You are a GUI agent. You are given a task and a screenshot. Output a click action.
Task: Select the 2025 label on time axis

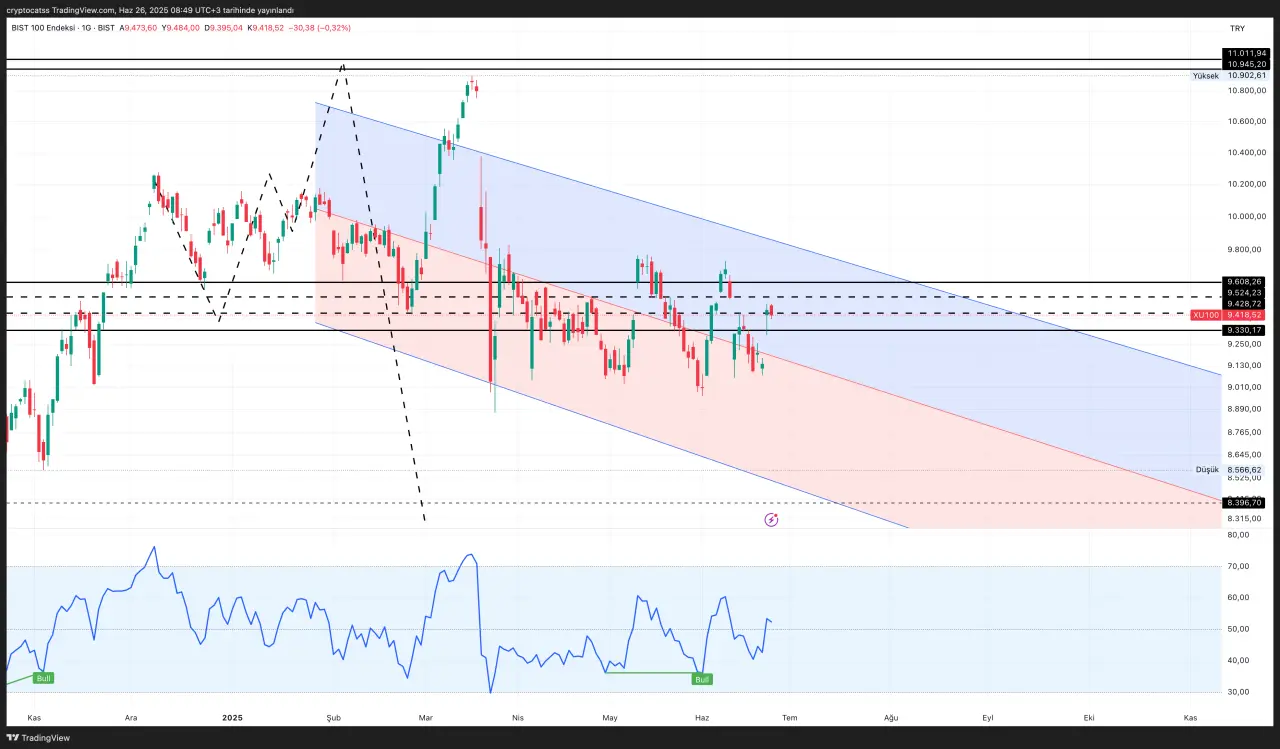[x=232, y=717]
